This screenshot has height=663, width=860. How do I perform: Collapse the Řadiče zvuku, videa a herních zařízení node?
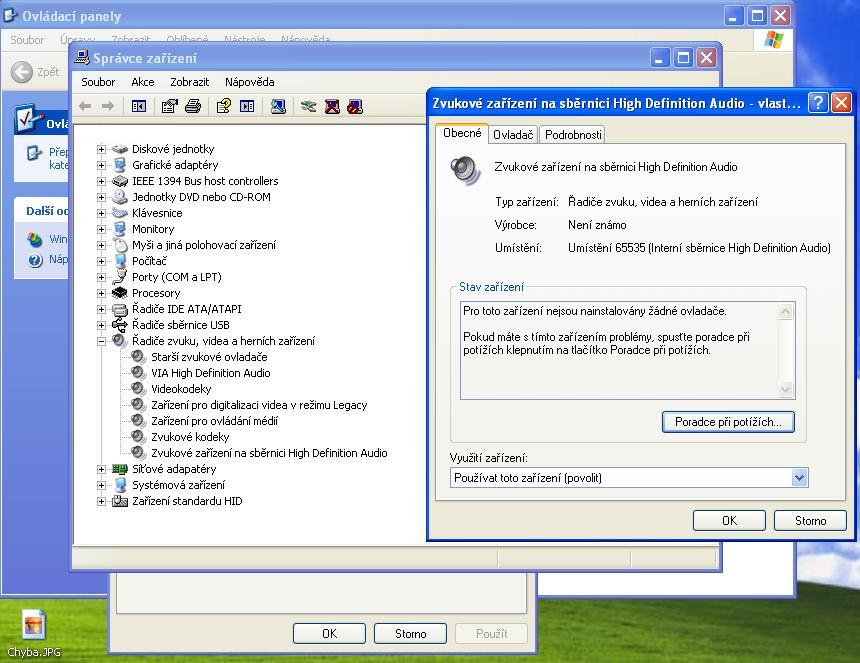(x=101, y=341)
